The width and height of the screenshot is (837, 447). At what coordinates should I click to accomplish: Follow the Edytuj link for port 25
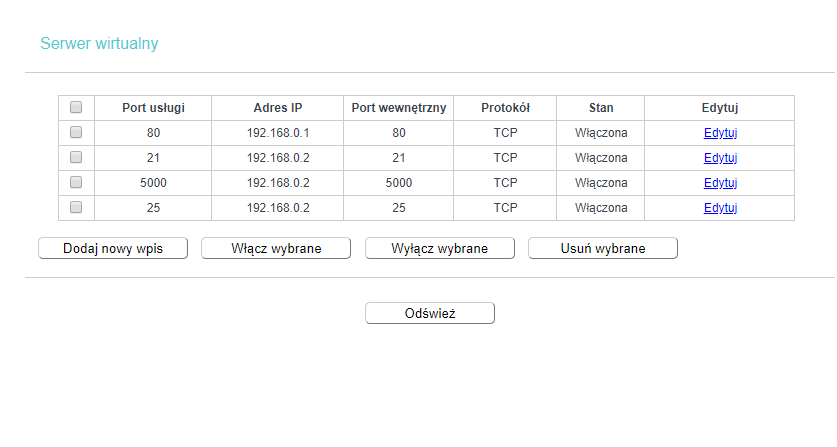720,208
